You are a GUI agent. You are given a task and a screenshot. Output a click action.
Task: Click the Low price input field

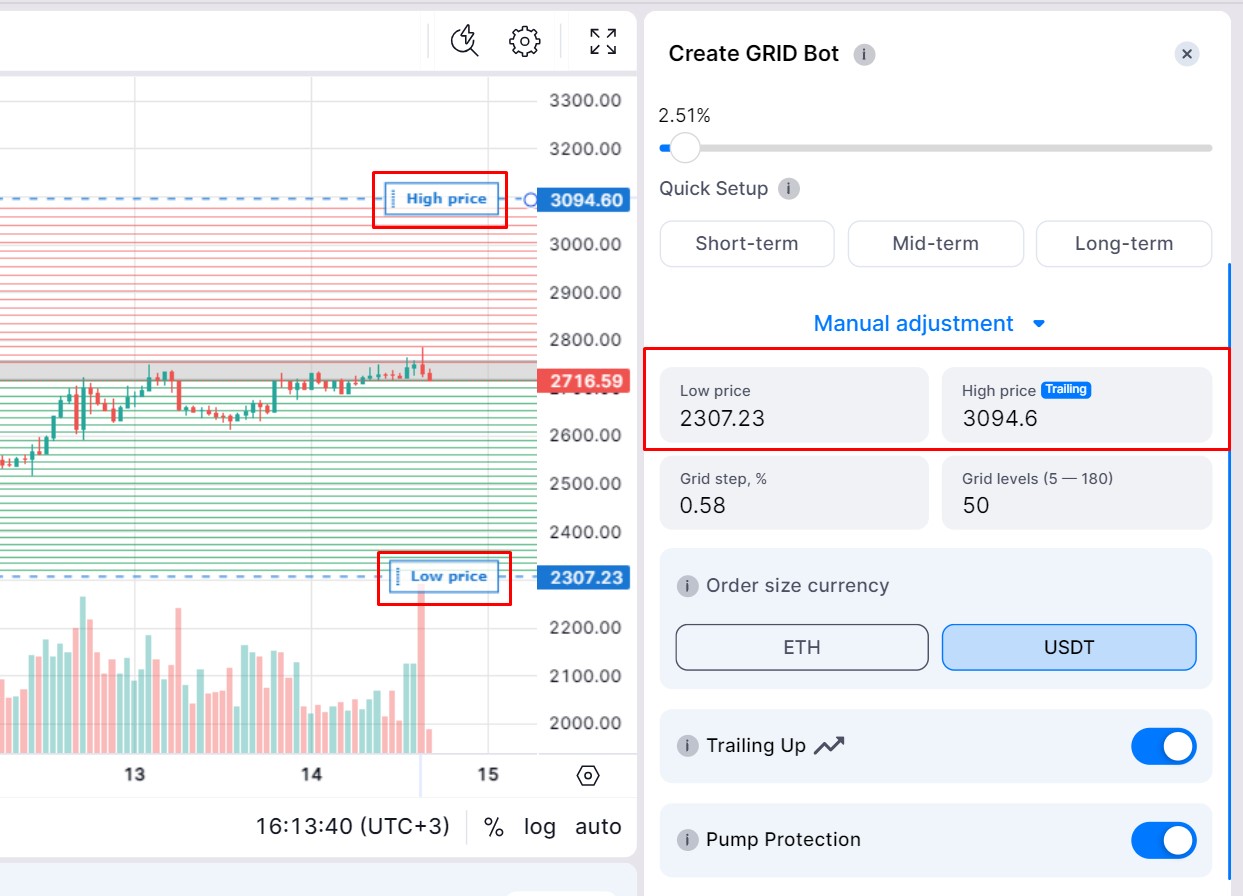[794, 406]
